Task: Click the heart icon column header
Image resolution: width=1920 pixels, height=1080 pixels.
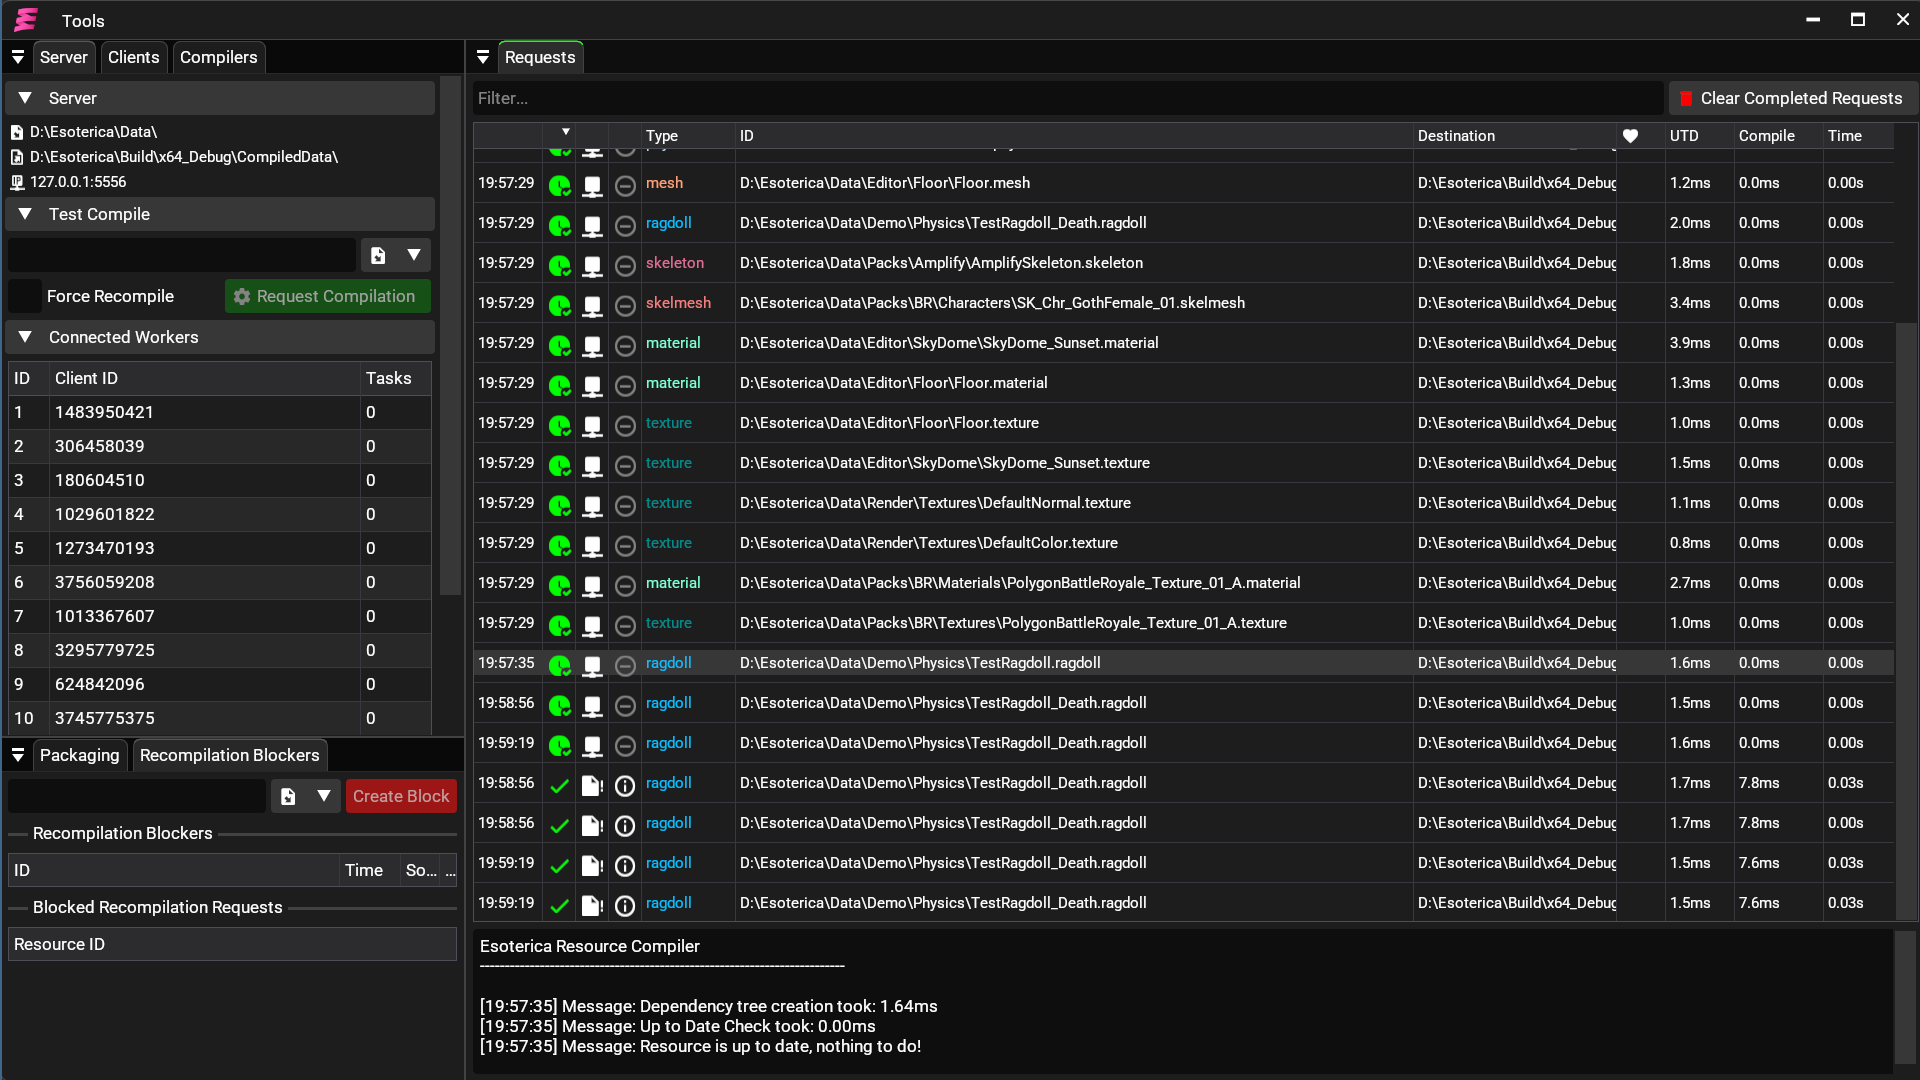Action: coord(1630,136)
